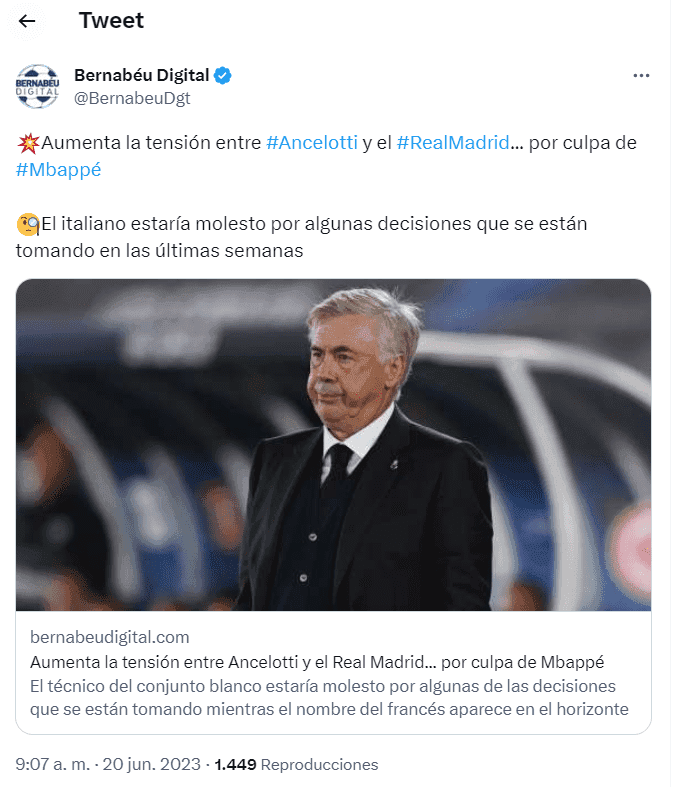Image resolution: width=674 pixels, height=787 pixels.
Task: Click the Tweet header title
Action: tap(111, 21)
